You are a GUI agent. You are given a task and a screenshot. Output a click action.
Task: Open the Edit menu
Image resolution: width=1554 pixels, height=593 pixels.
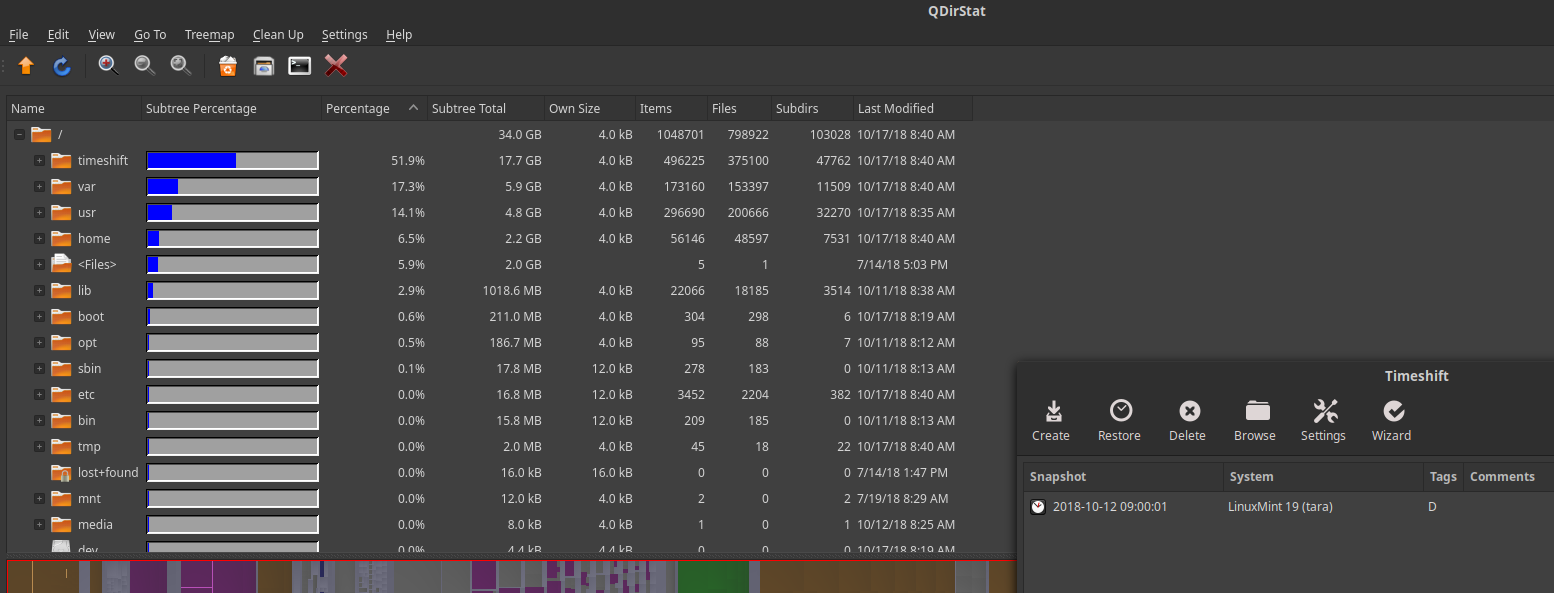coord(58,34)
